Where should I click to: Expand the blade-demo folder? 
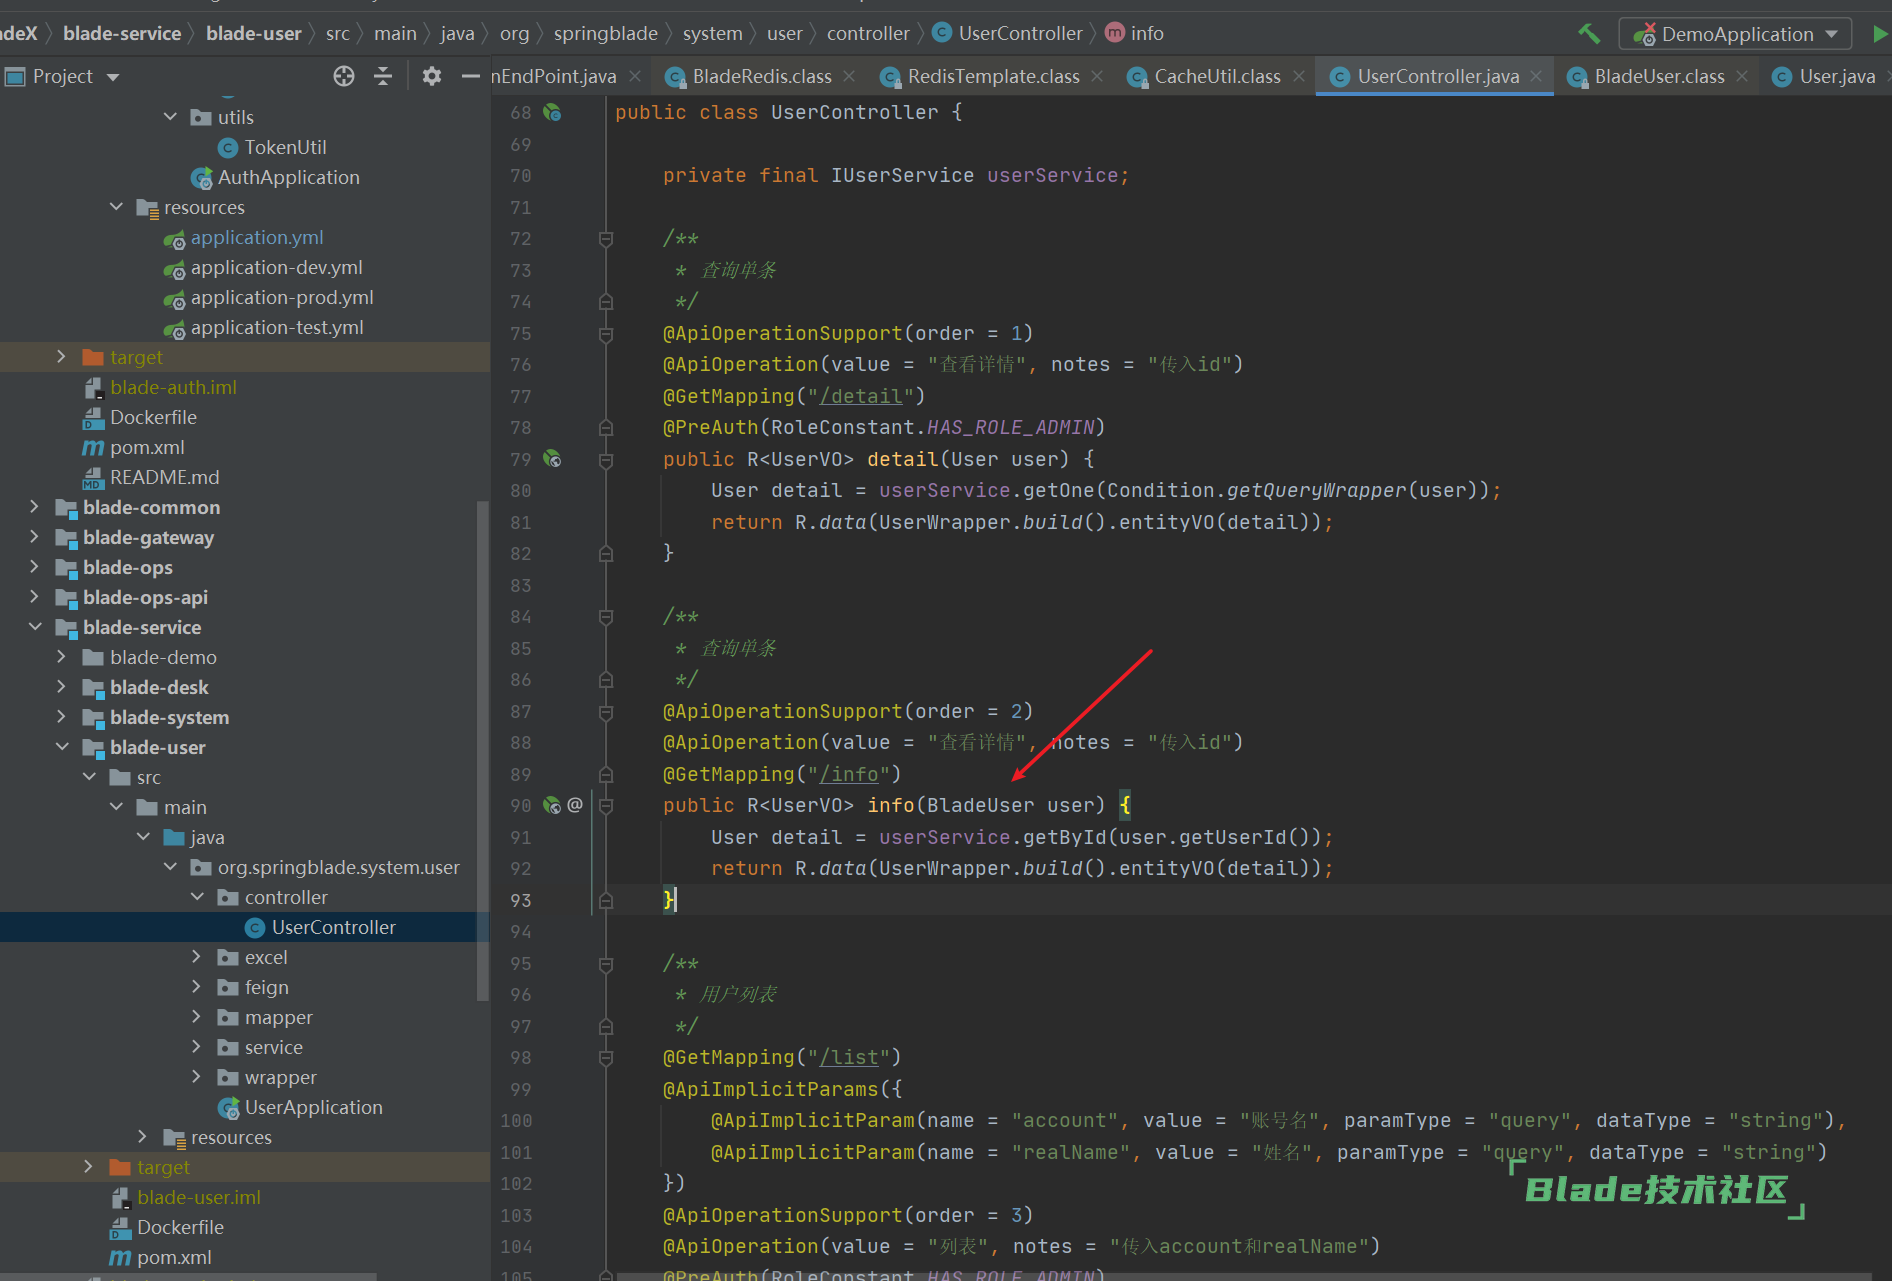tap(62, 657)
